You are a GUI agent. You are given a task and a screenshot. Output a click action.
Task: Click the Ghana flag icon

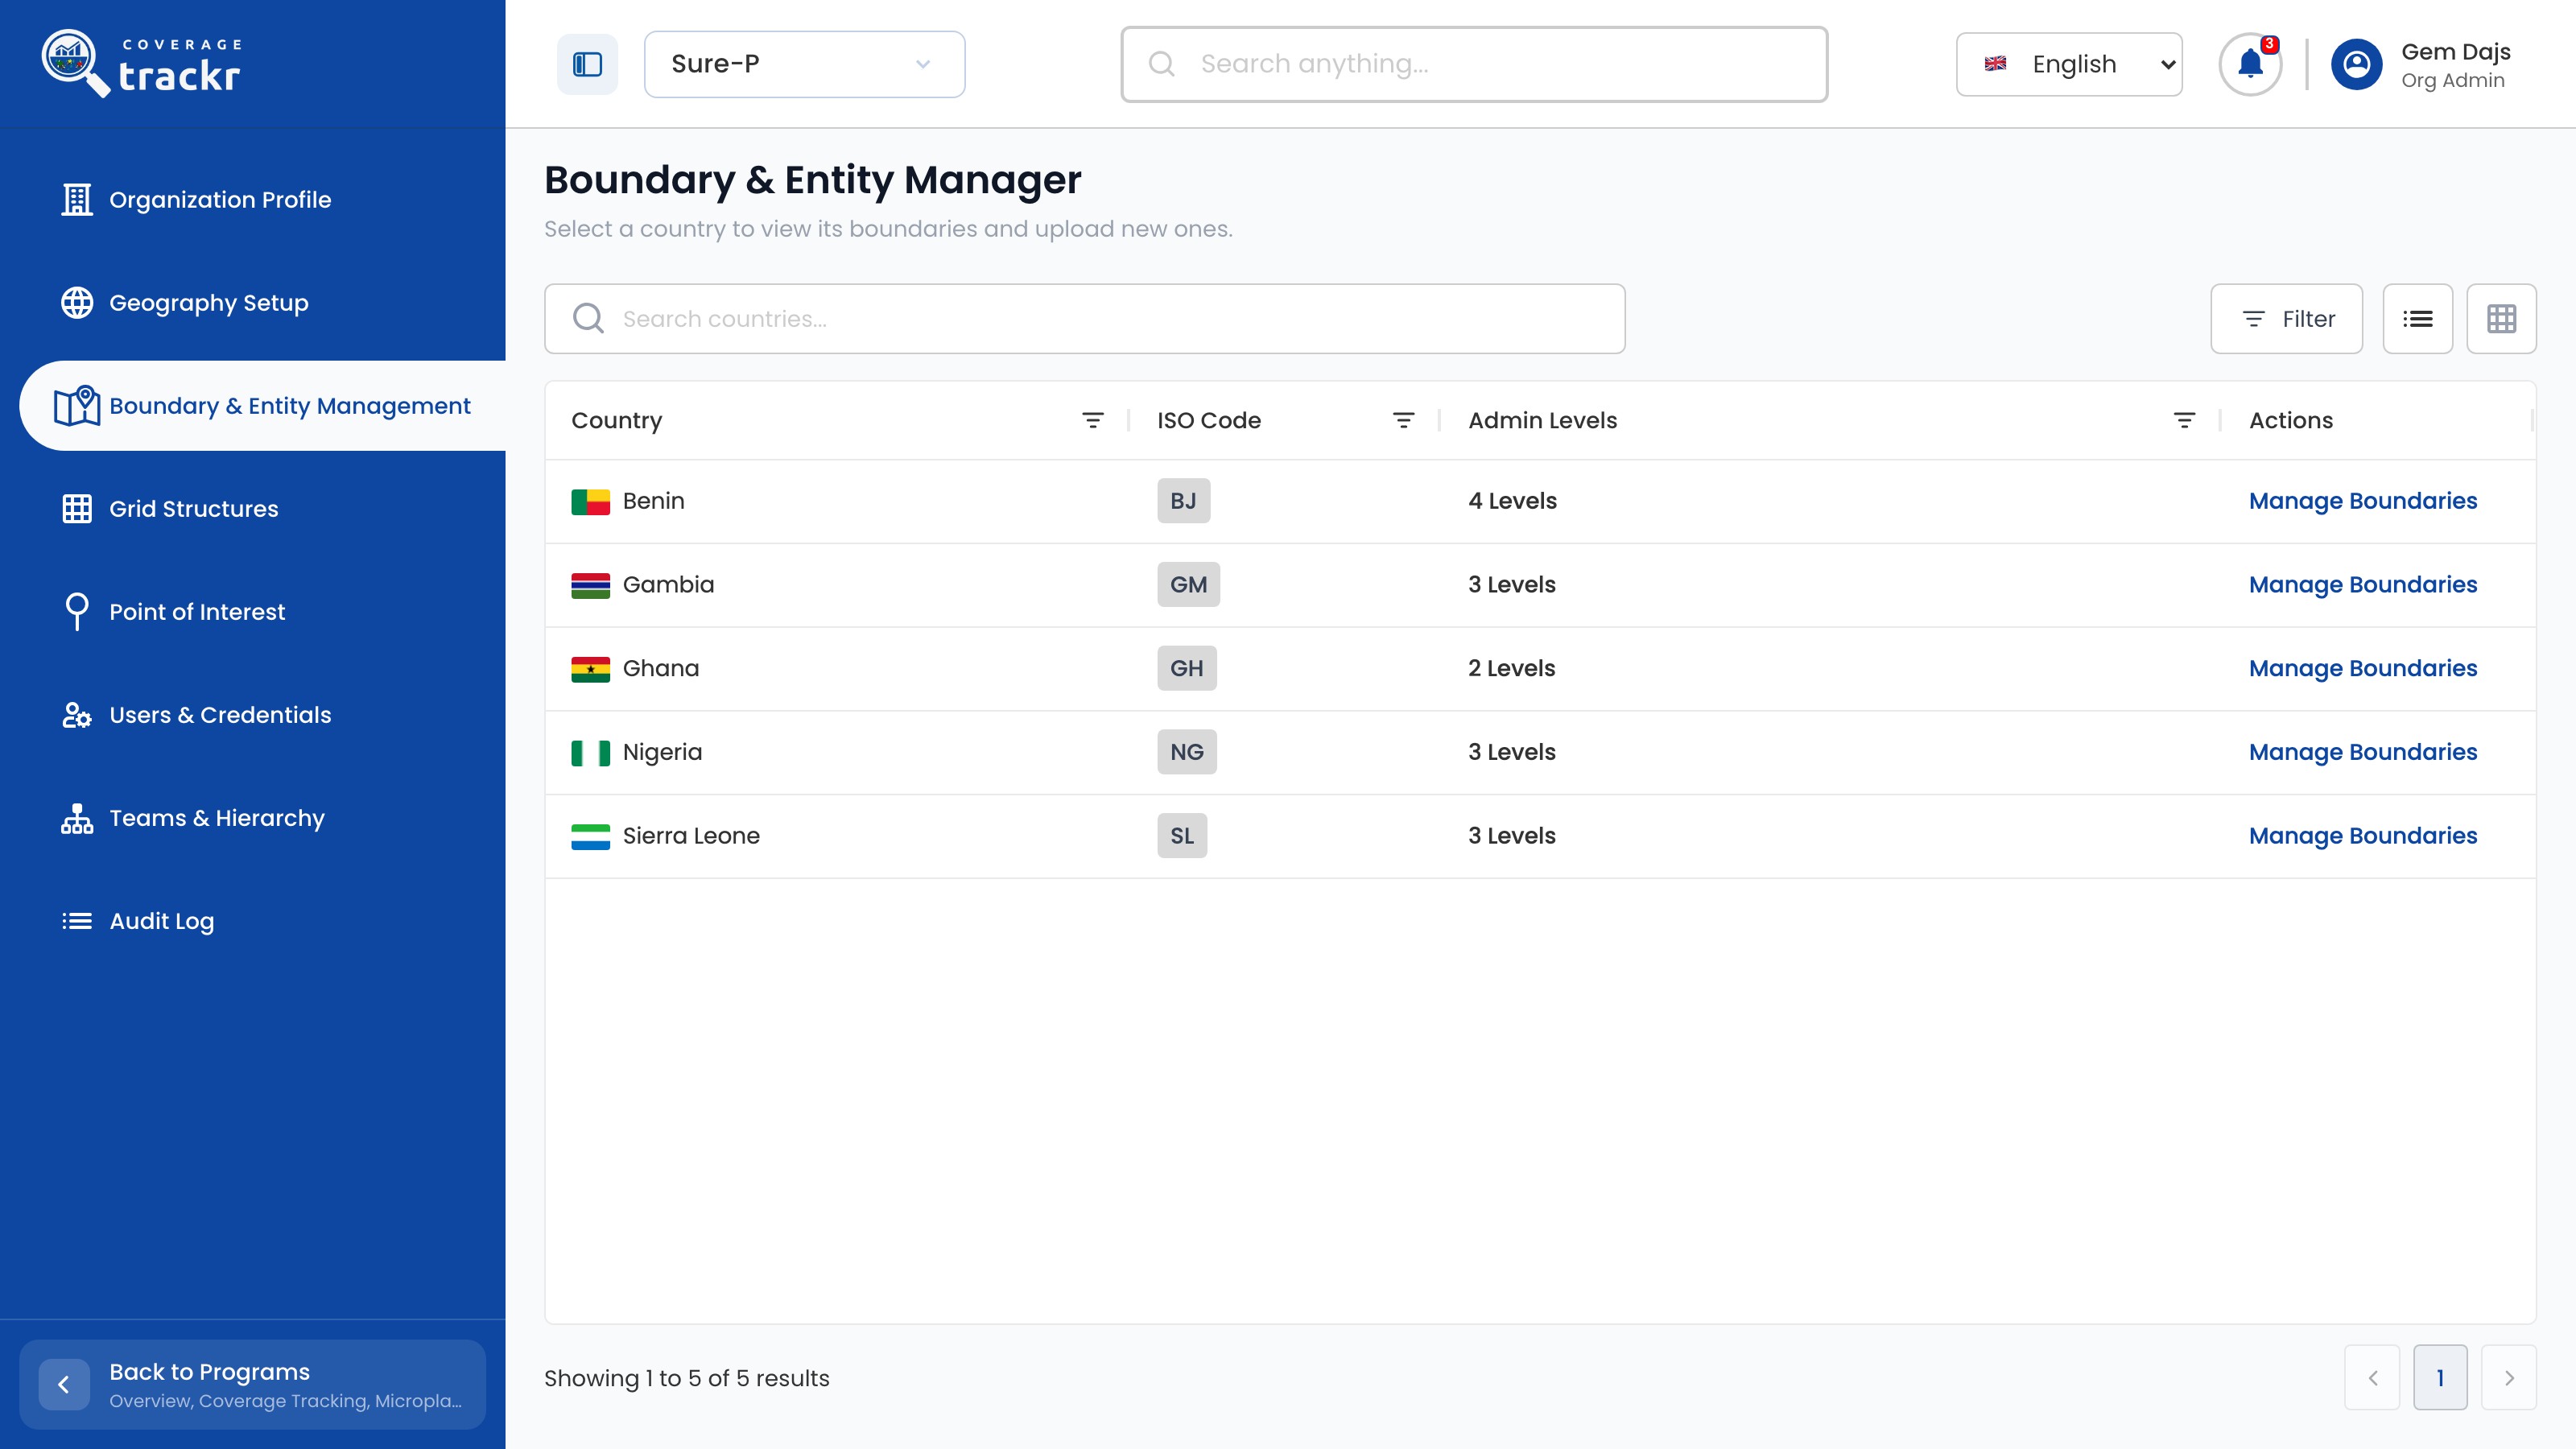click(x=590, y=668)
